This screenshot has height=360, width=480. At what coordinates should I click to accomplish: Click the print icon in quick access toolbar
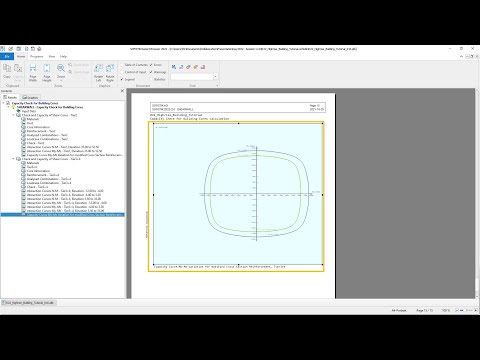pyautogui.click(x=39, y=49)
